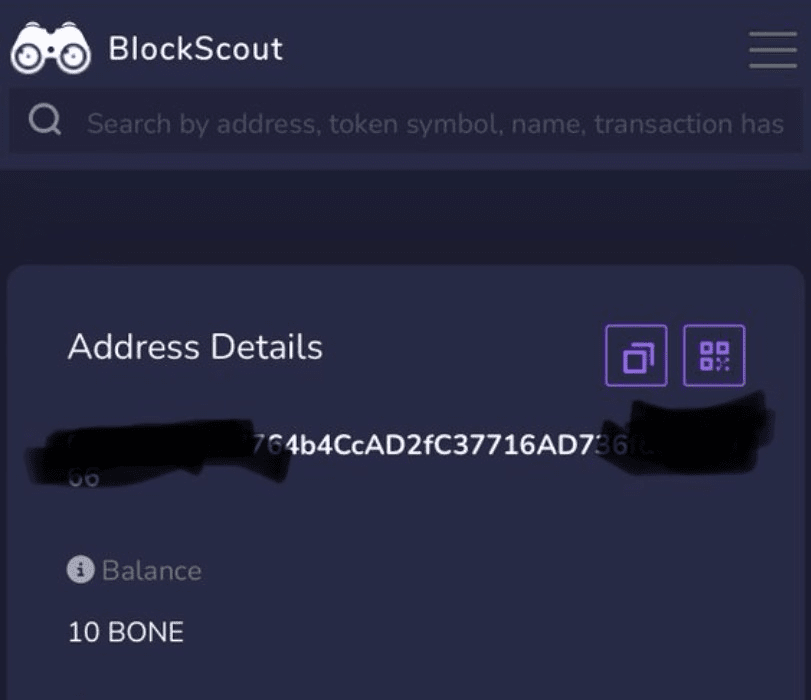The width and height of the screenshot is (811, 700).
Task: Click the redacted end of the address
Action: (690, 440)
